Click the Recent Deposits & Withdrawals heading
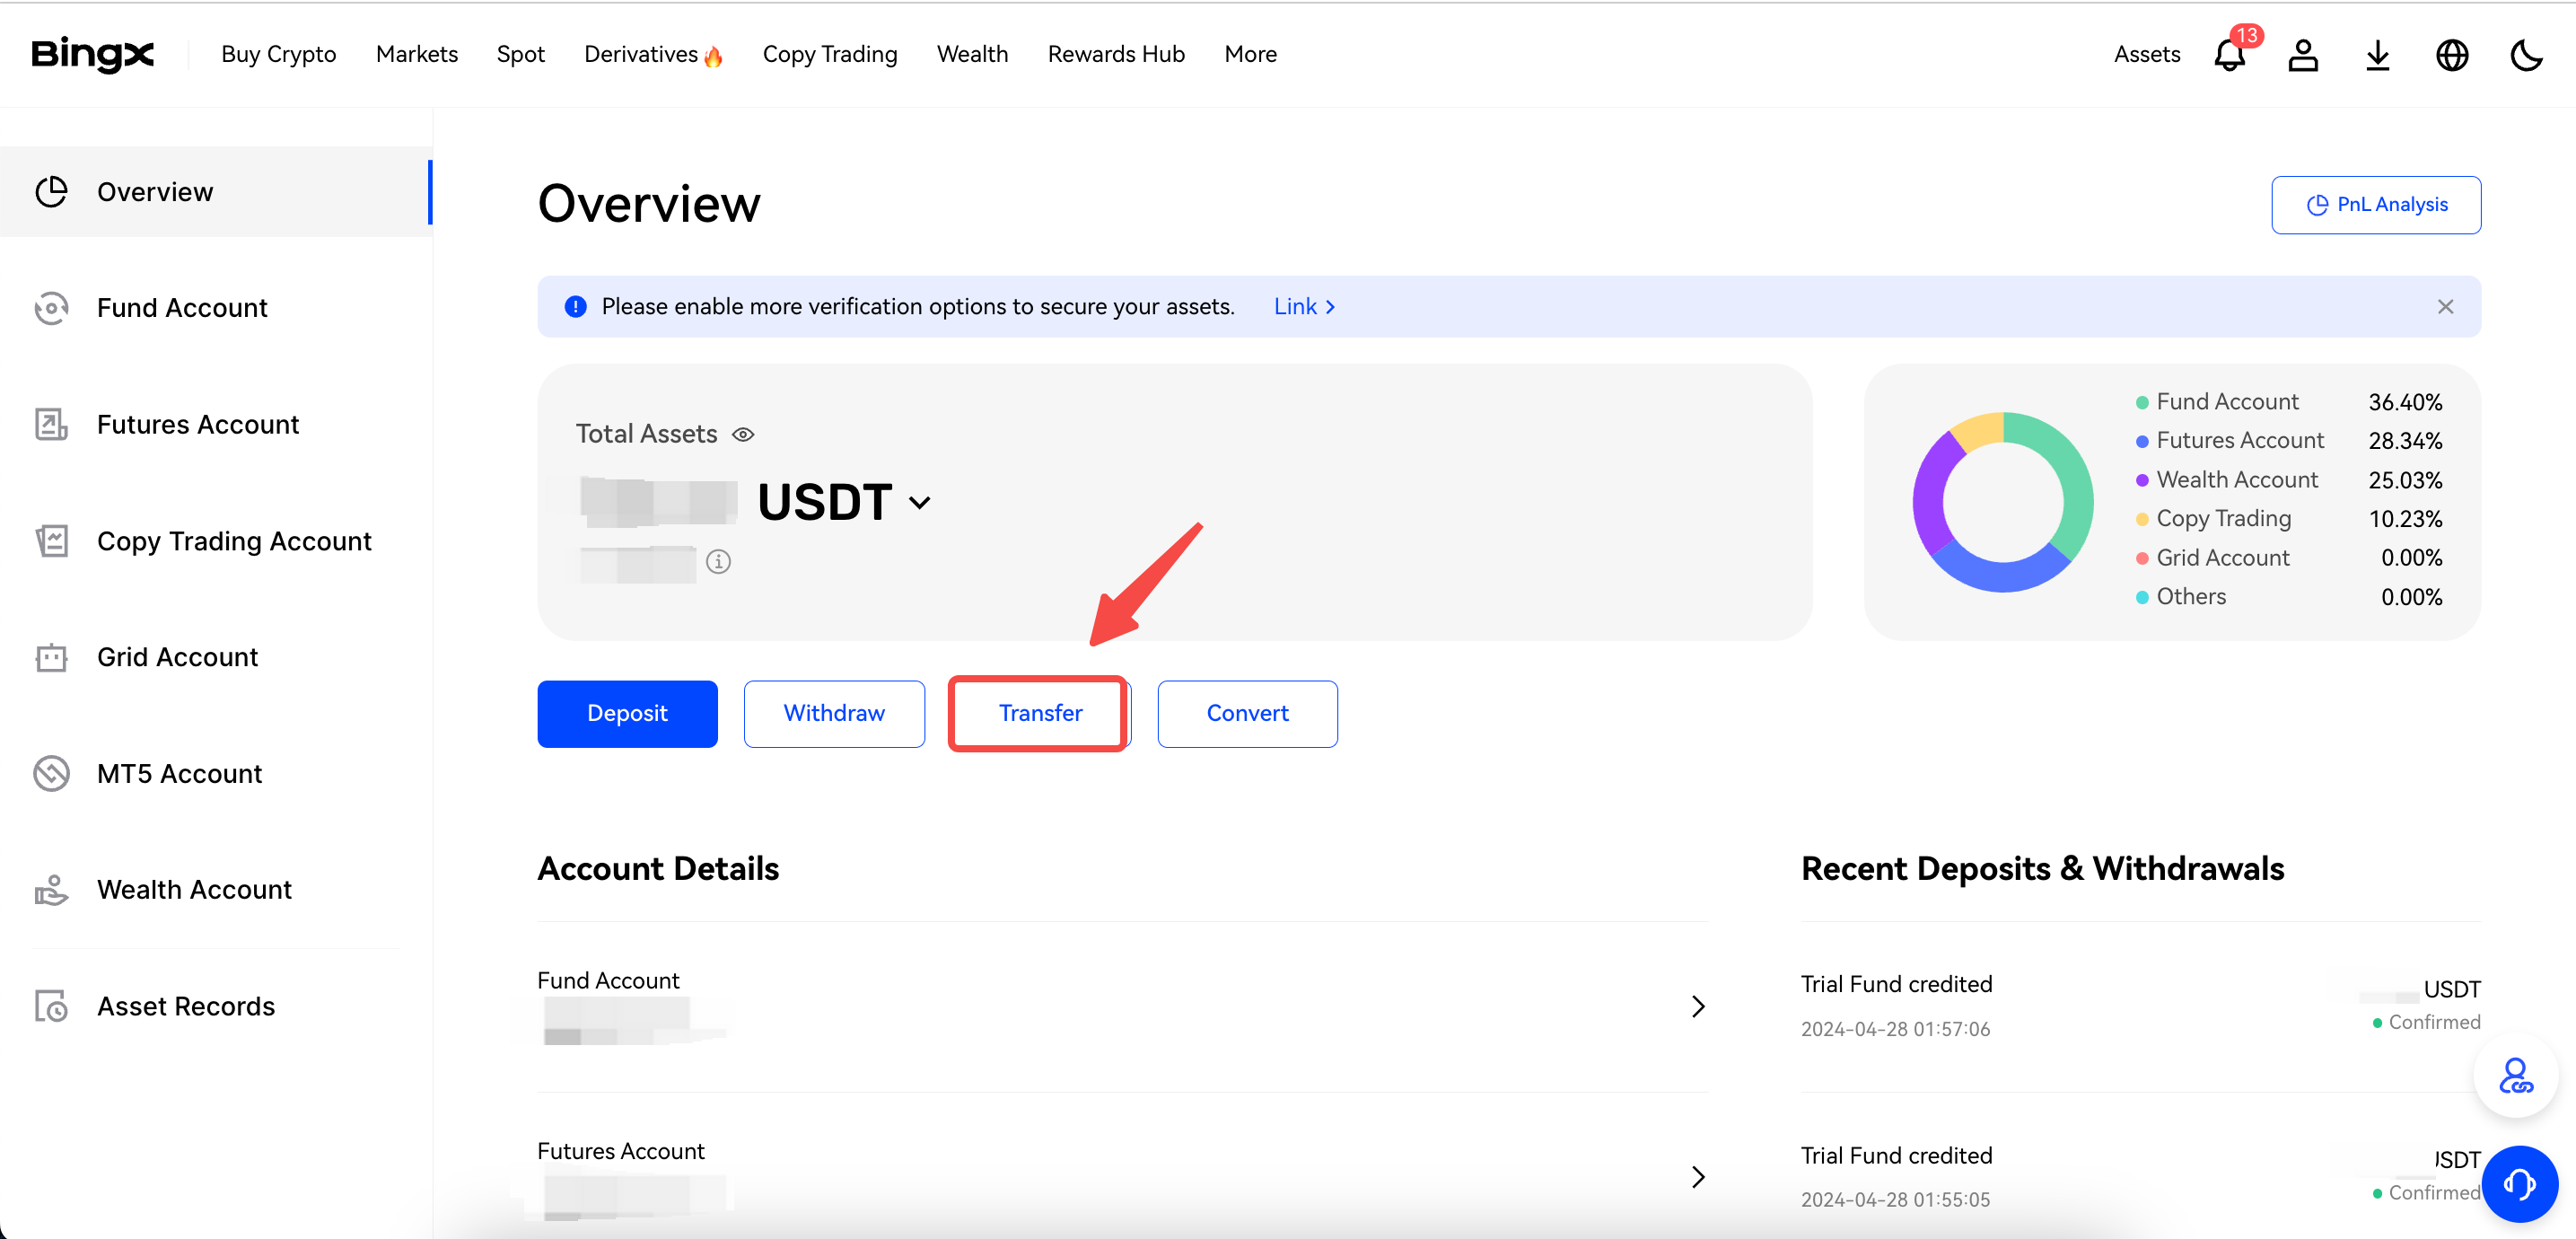This screenshot has width=2576, height=1239. click(x=2042, y=869)
